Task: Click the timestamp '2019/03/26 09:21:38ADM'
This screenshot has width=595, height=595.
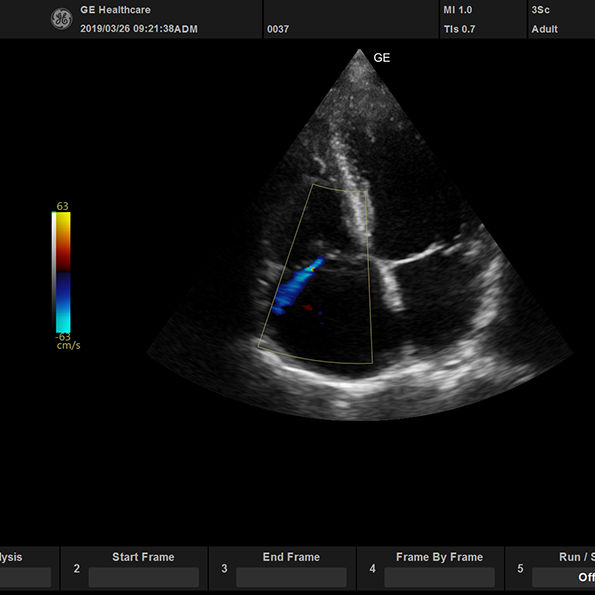Action: 139,29
